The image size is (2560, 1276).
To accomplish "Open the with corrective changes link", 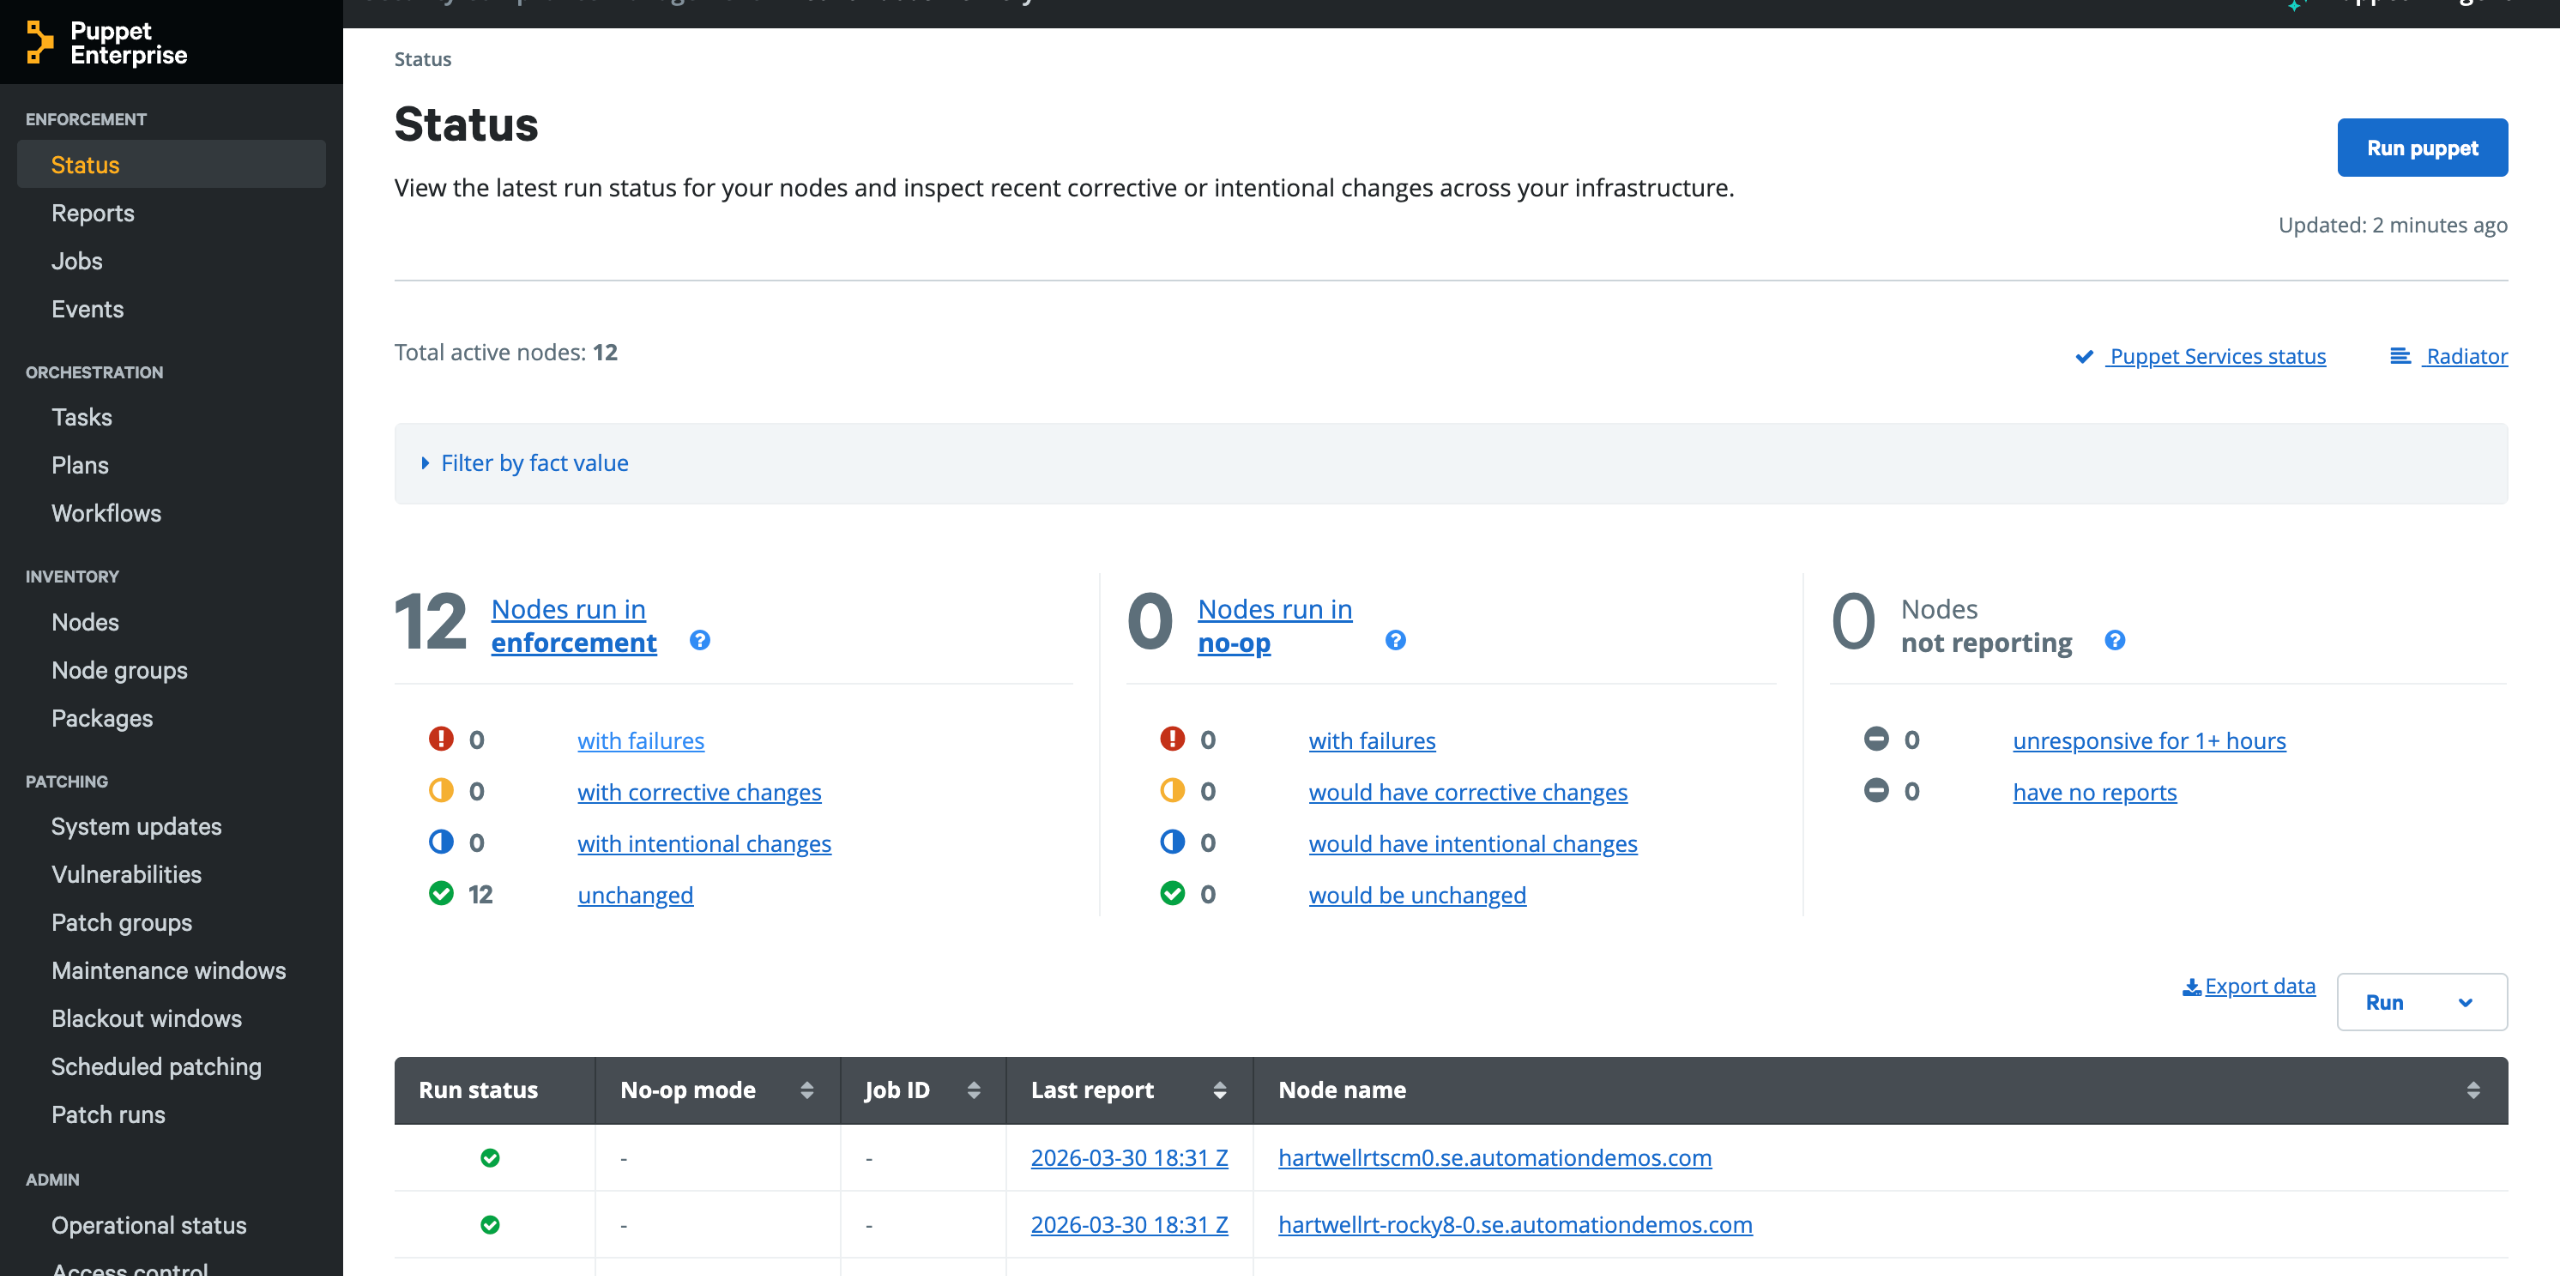I will (x=699, y=792).
